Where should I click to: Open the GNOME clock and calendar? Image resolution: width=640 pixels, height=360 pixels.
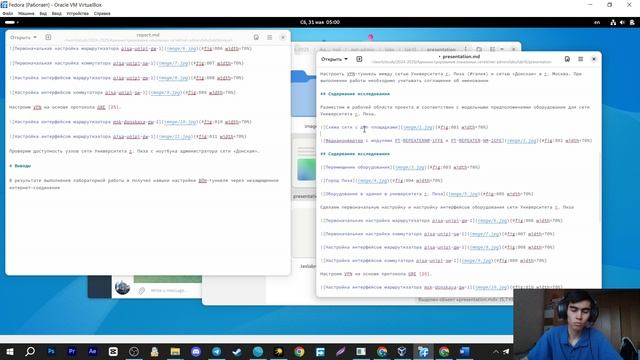(320, 22)
